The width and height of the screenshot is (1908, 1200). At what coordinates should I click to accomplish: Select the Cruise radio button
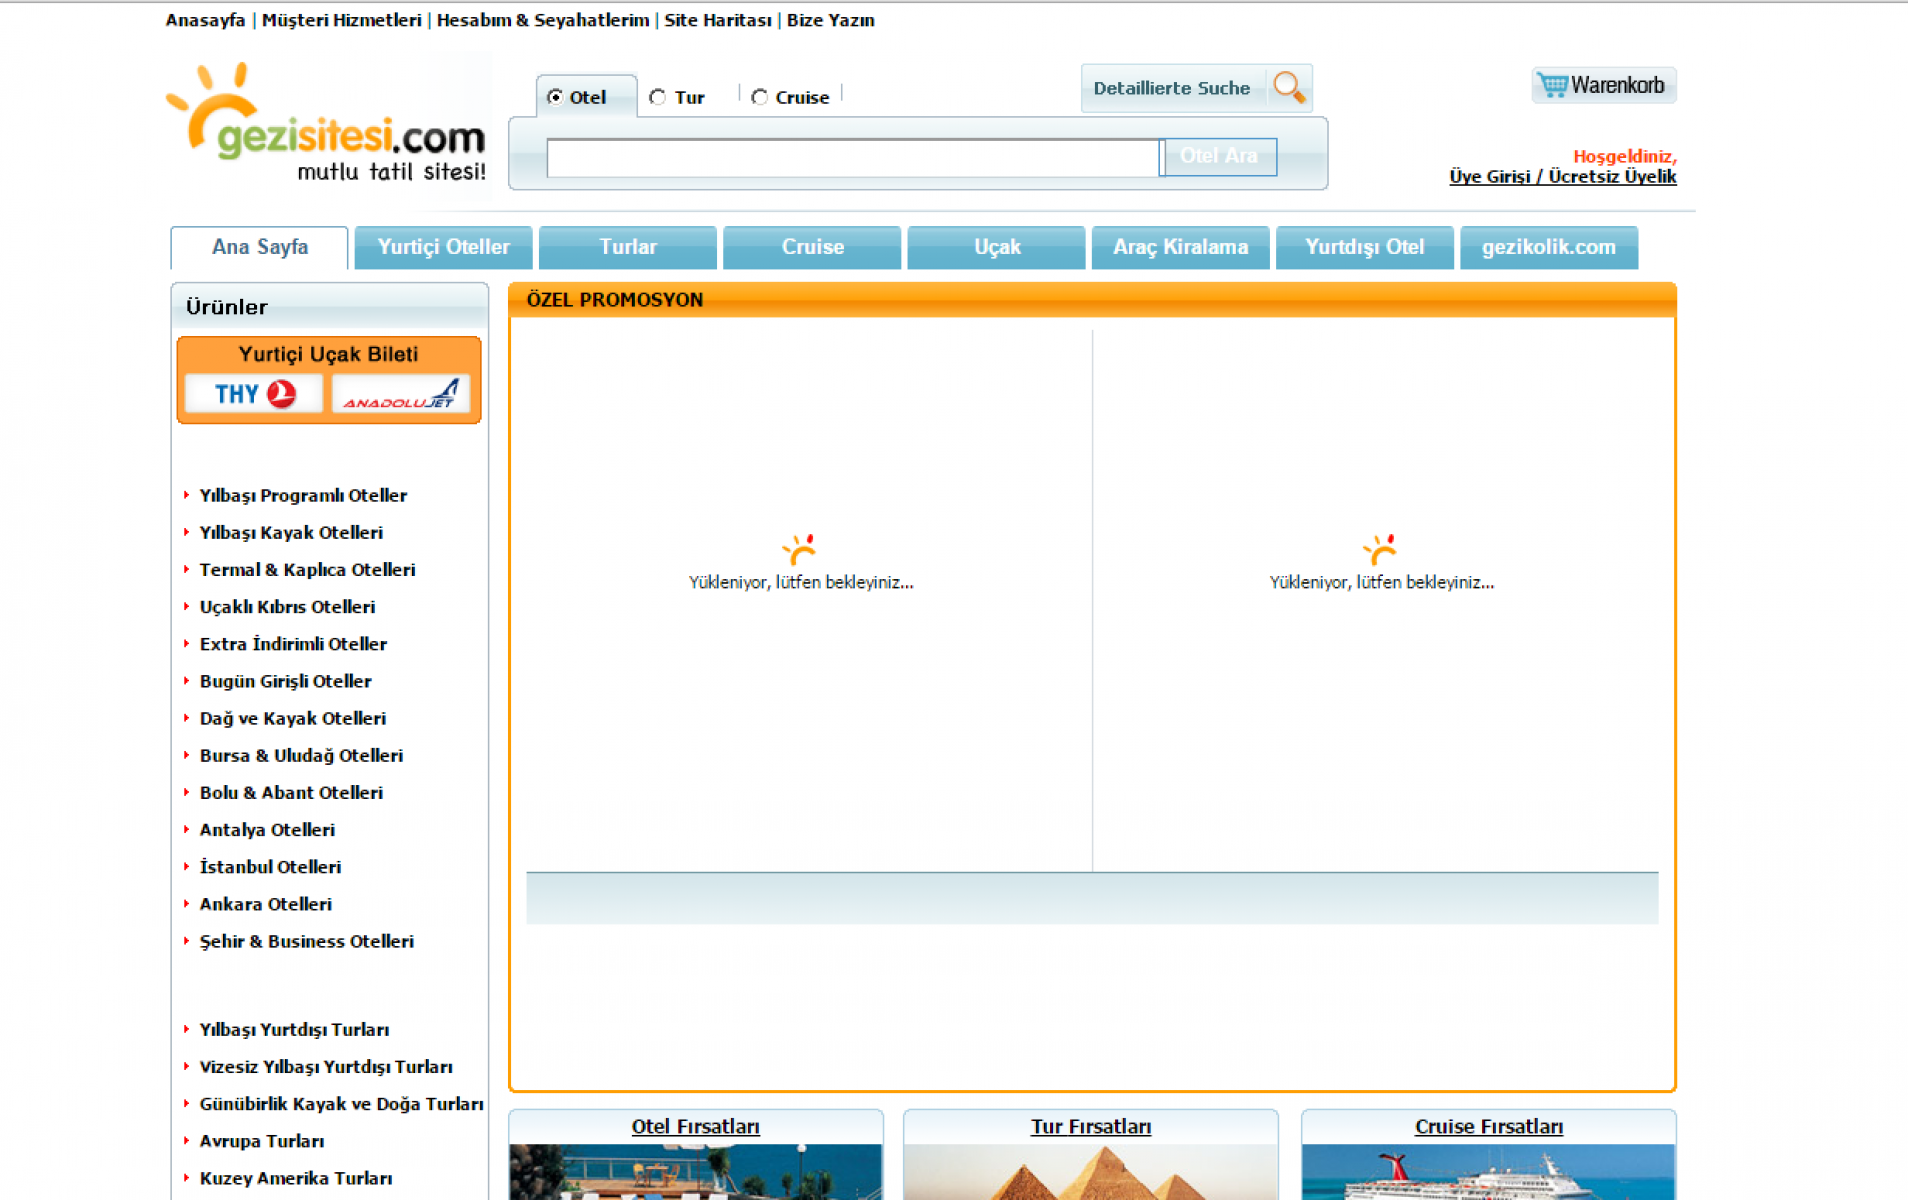click(x=760, y=97)
